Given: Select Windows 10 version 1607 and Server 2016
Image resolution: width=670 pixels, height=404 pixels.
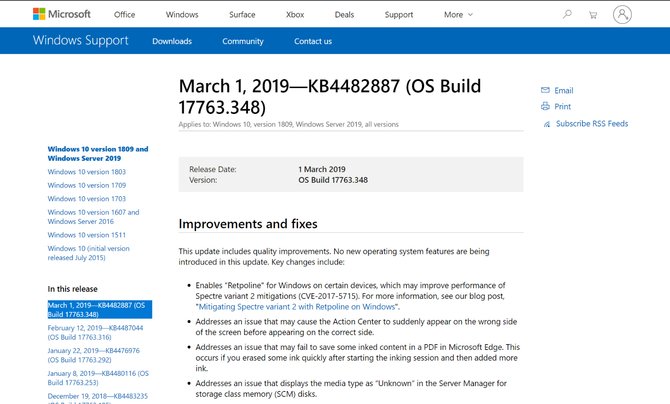Looking at the screenshot, I should click(94, 217).
